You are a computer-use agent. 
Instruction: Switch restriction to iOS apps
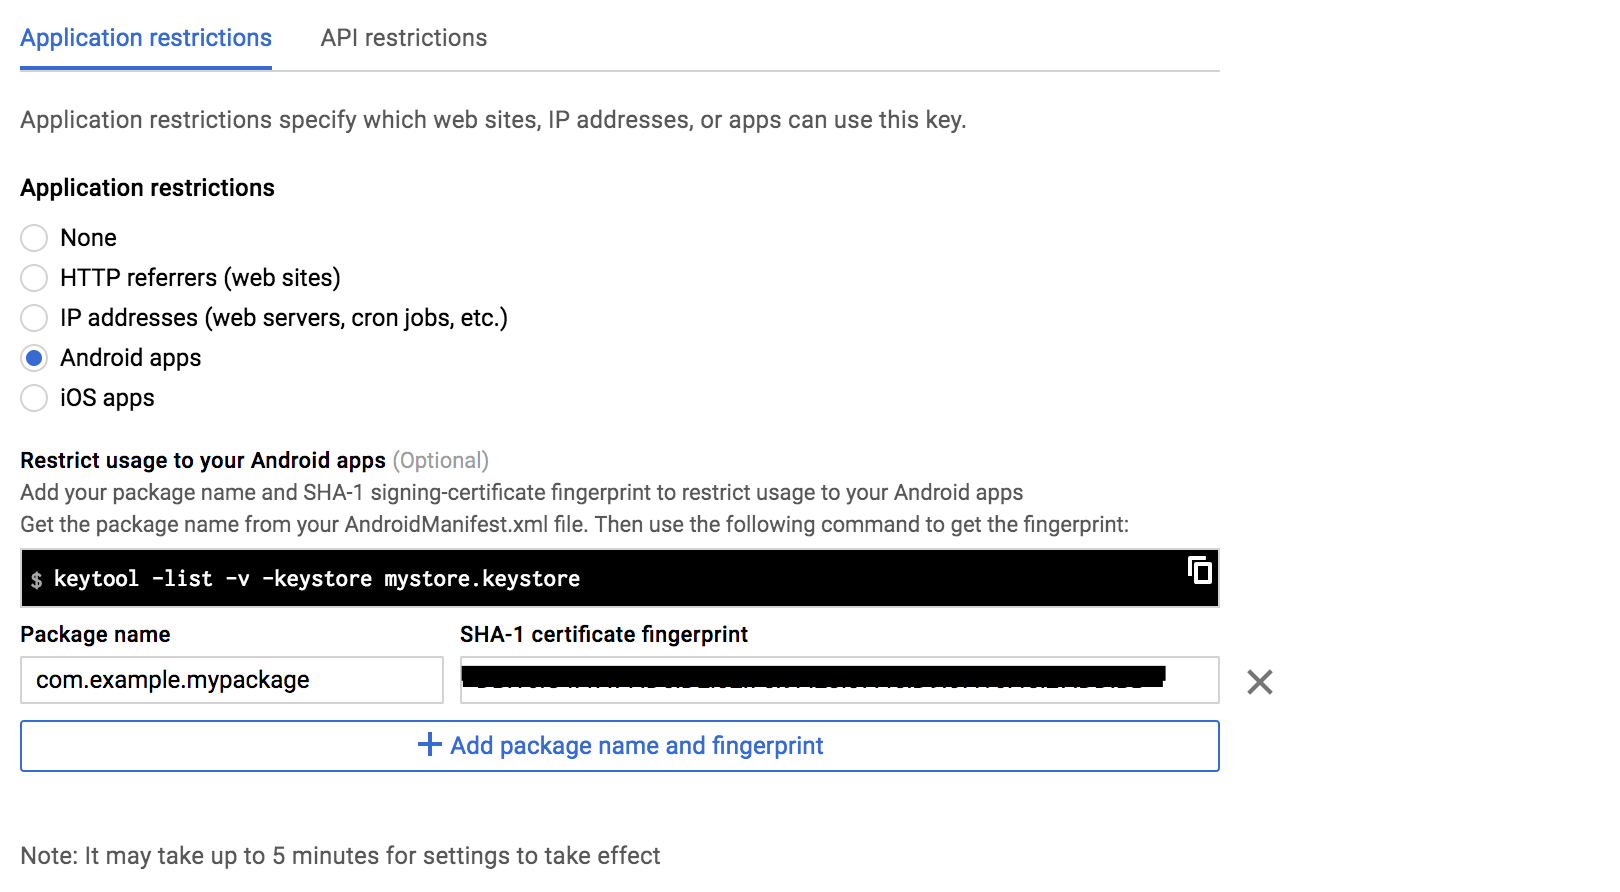coord(34,398)
